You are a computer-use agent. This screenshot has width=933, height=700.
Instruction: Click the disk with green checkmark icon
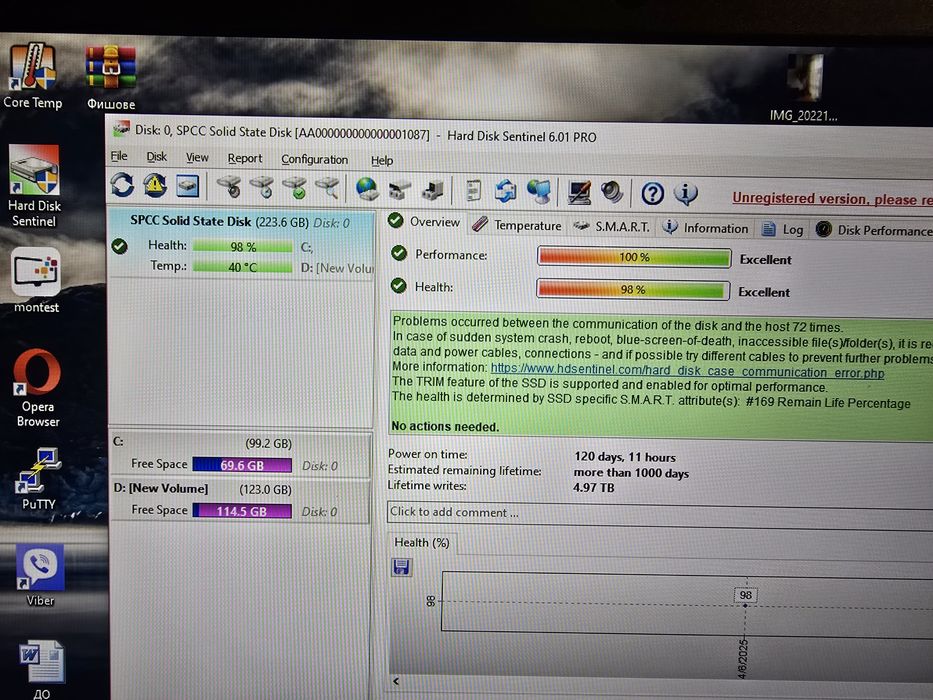295,188
